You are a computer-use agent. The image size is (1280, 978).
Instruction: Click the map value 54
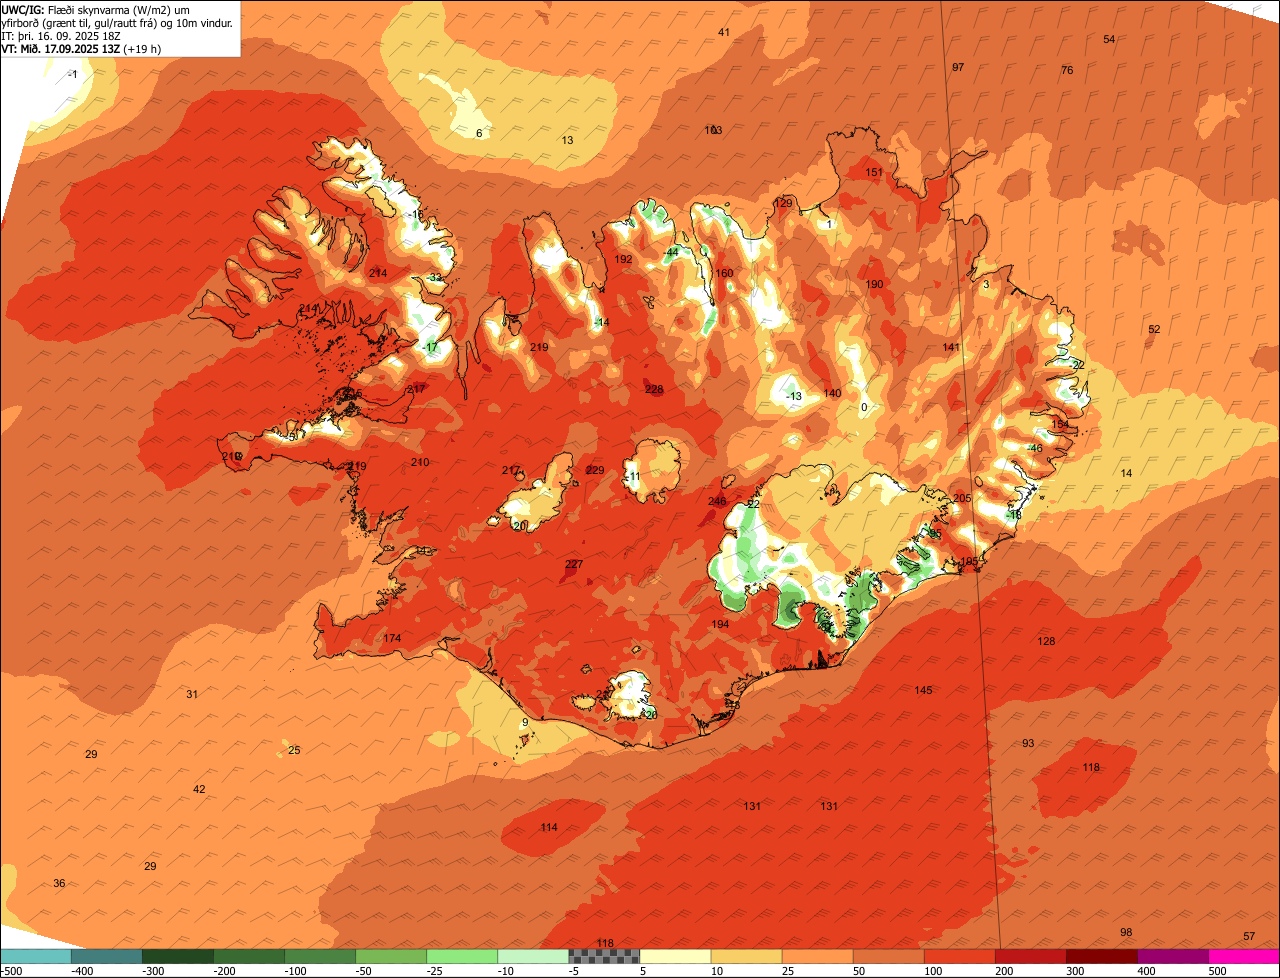tap(1109, 40)
